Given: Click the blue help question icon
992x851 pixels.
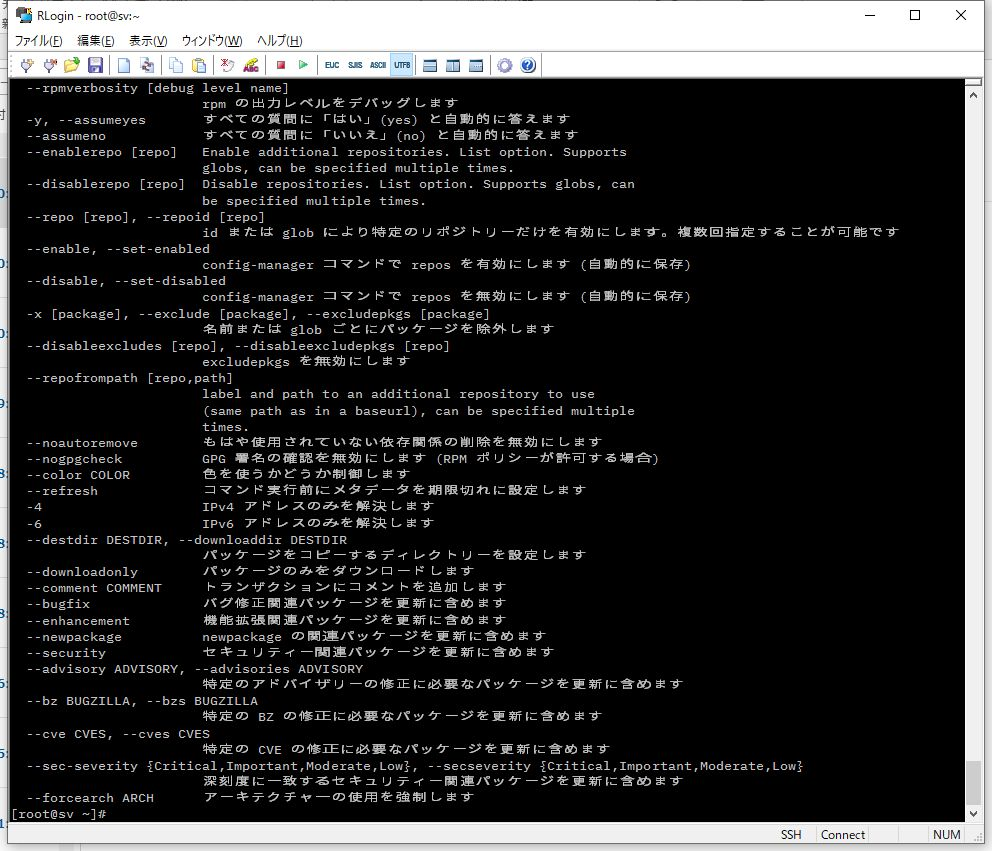Looking at the screenshot, I should [x=528, y=65].
